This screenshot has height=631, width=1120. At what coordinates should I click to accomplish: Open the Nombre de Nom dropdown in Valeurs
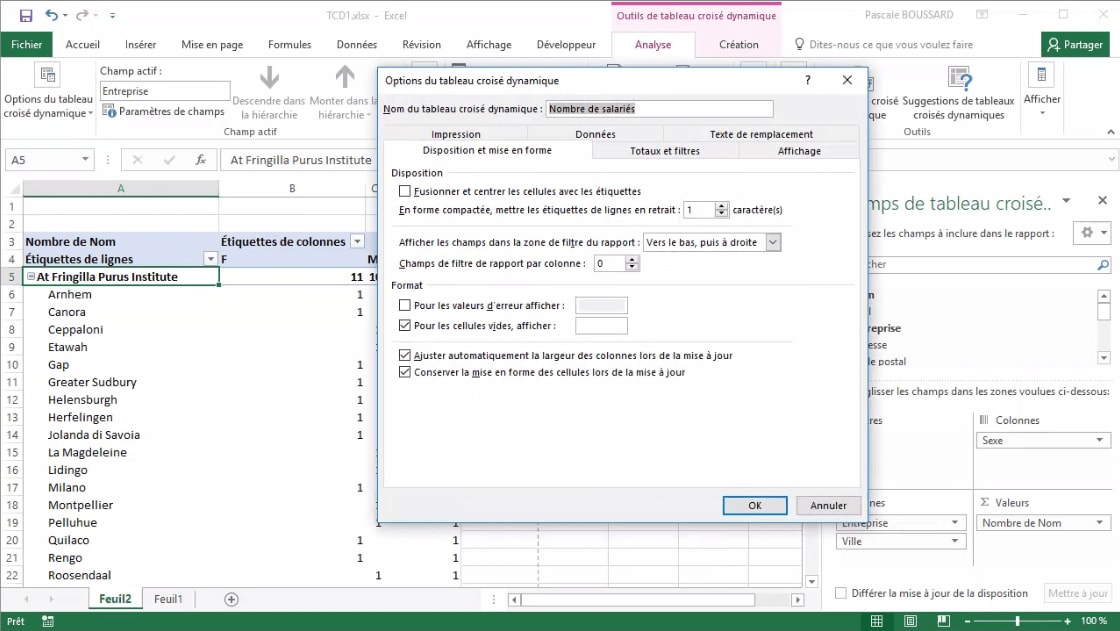[x=1099, y=523]
